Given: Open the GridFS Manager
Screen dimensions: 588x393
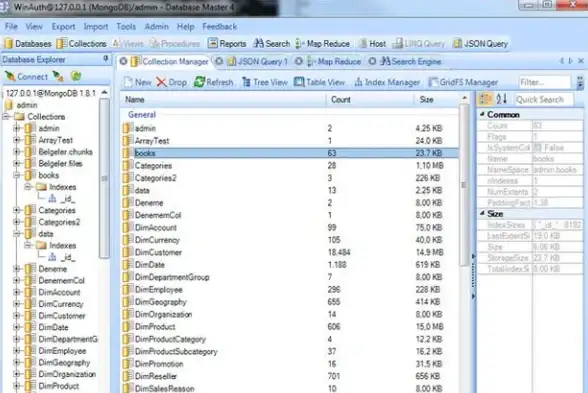Looking at the screenshot, I should 464,82.
